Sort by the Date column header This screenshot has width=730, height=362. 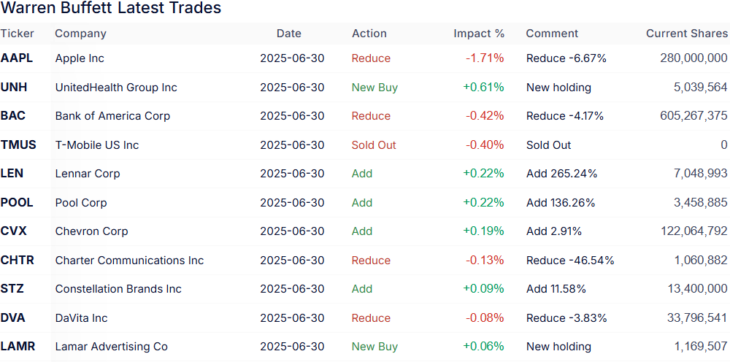[289, 34]
